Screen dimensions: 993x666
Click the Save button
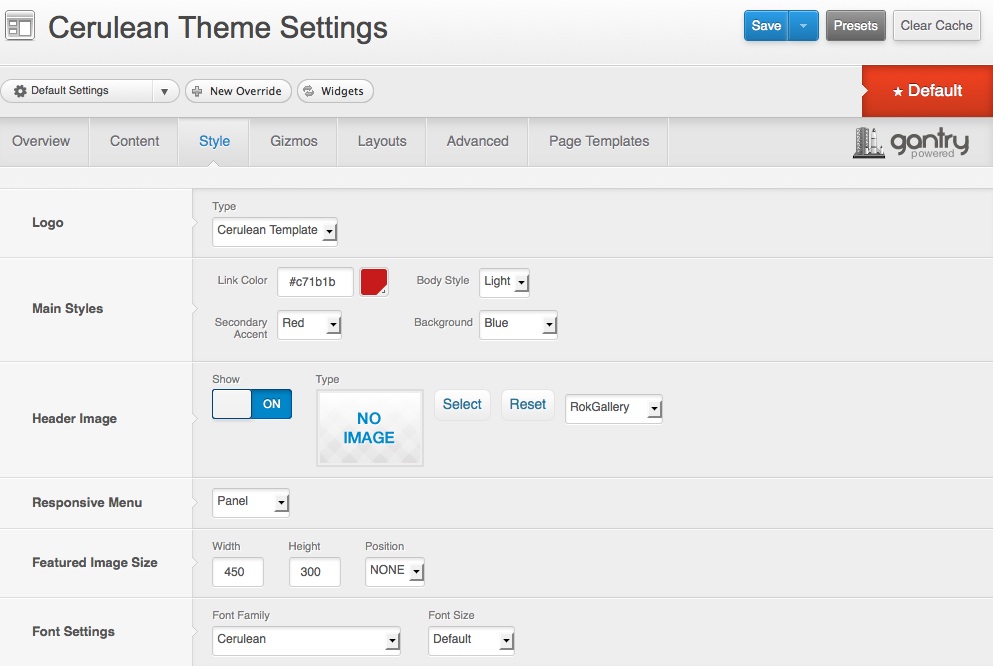766,26
